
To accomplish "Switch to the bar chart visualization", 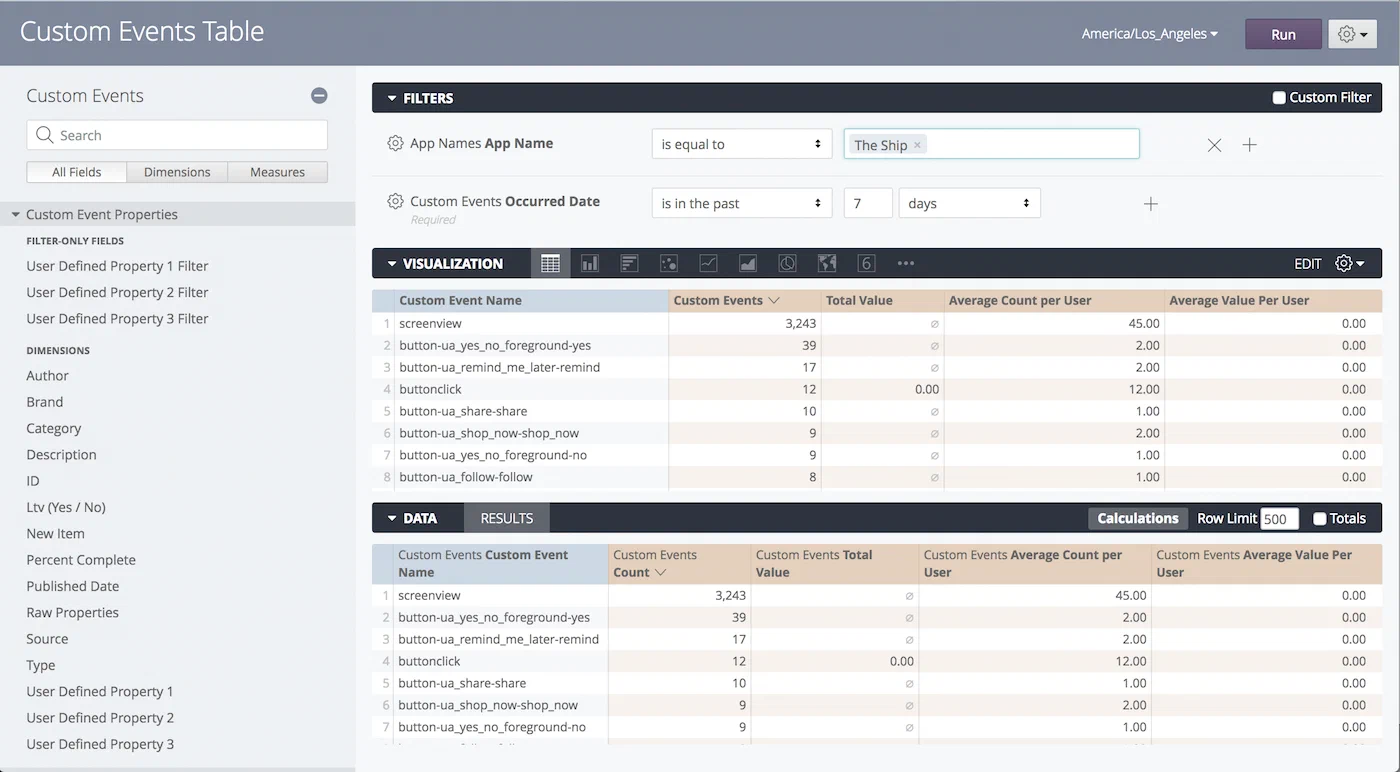I will click(589, 263).
